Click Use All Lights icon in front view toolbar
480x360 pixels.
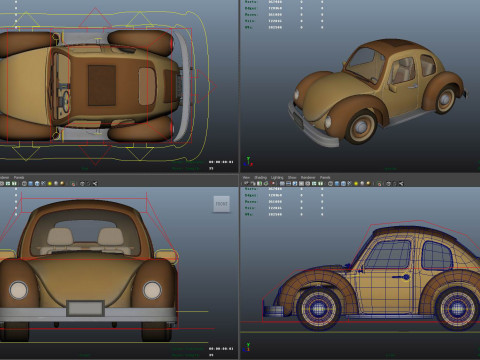pyautogui.click(x=50, y=183)
